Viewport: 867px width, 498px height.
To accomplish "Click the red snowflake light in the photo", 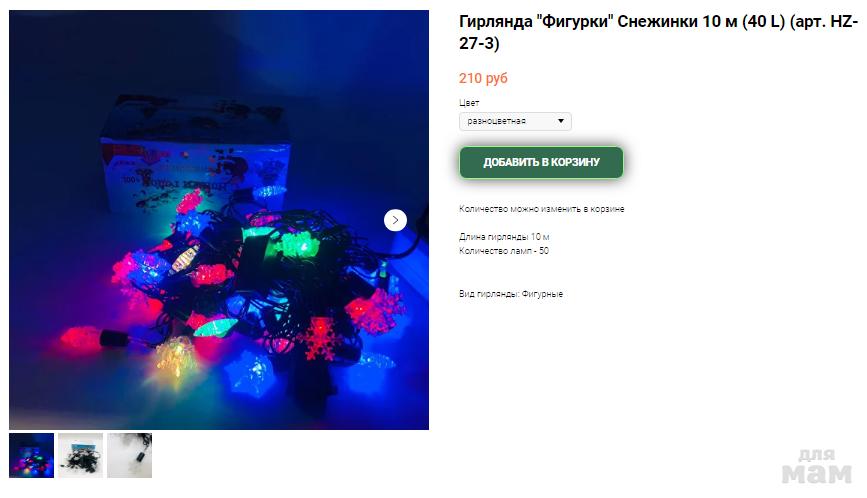I will [x=320, y=338].
